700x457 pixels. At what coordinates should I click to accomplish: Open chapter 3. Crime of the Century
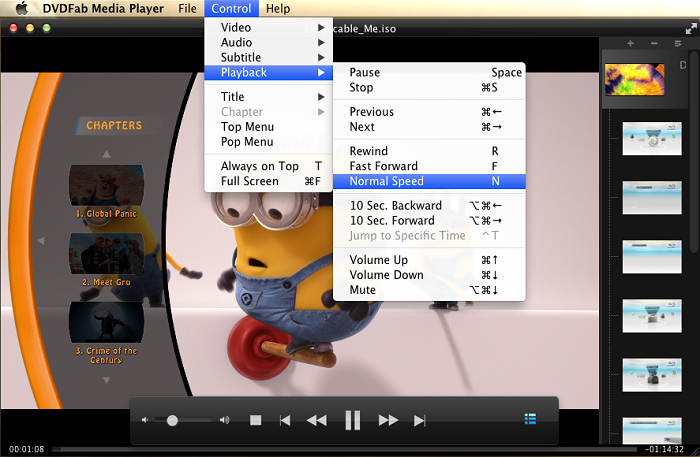pos(106,323)
